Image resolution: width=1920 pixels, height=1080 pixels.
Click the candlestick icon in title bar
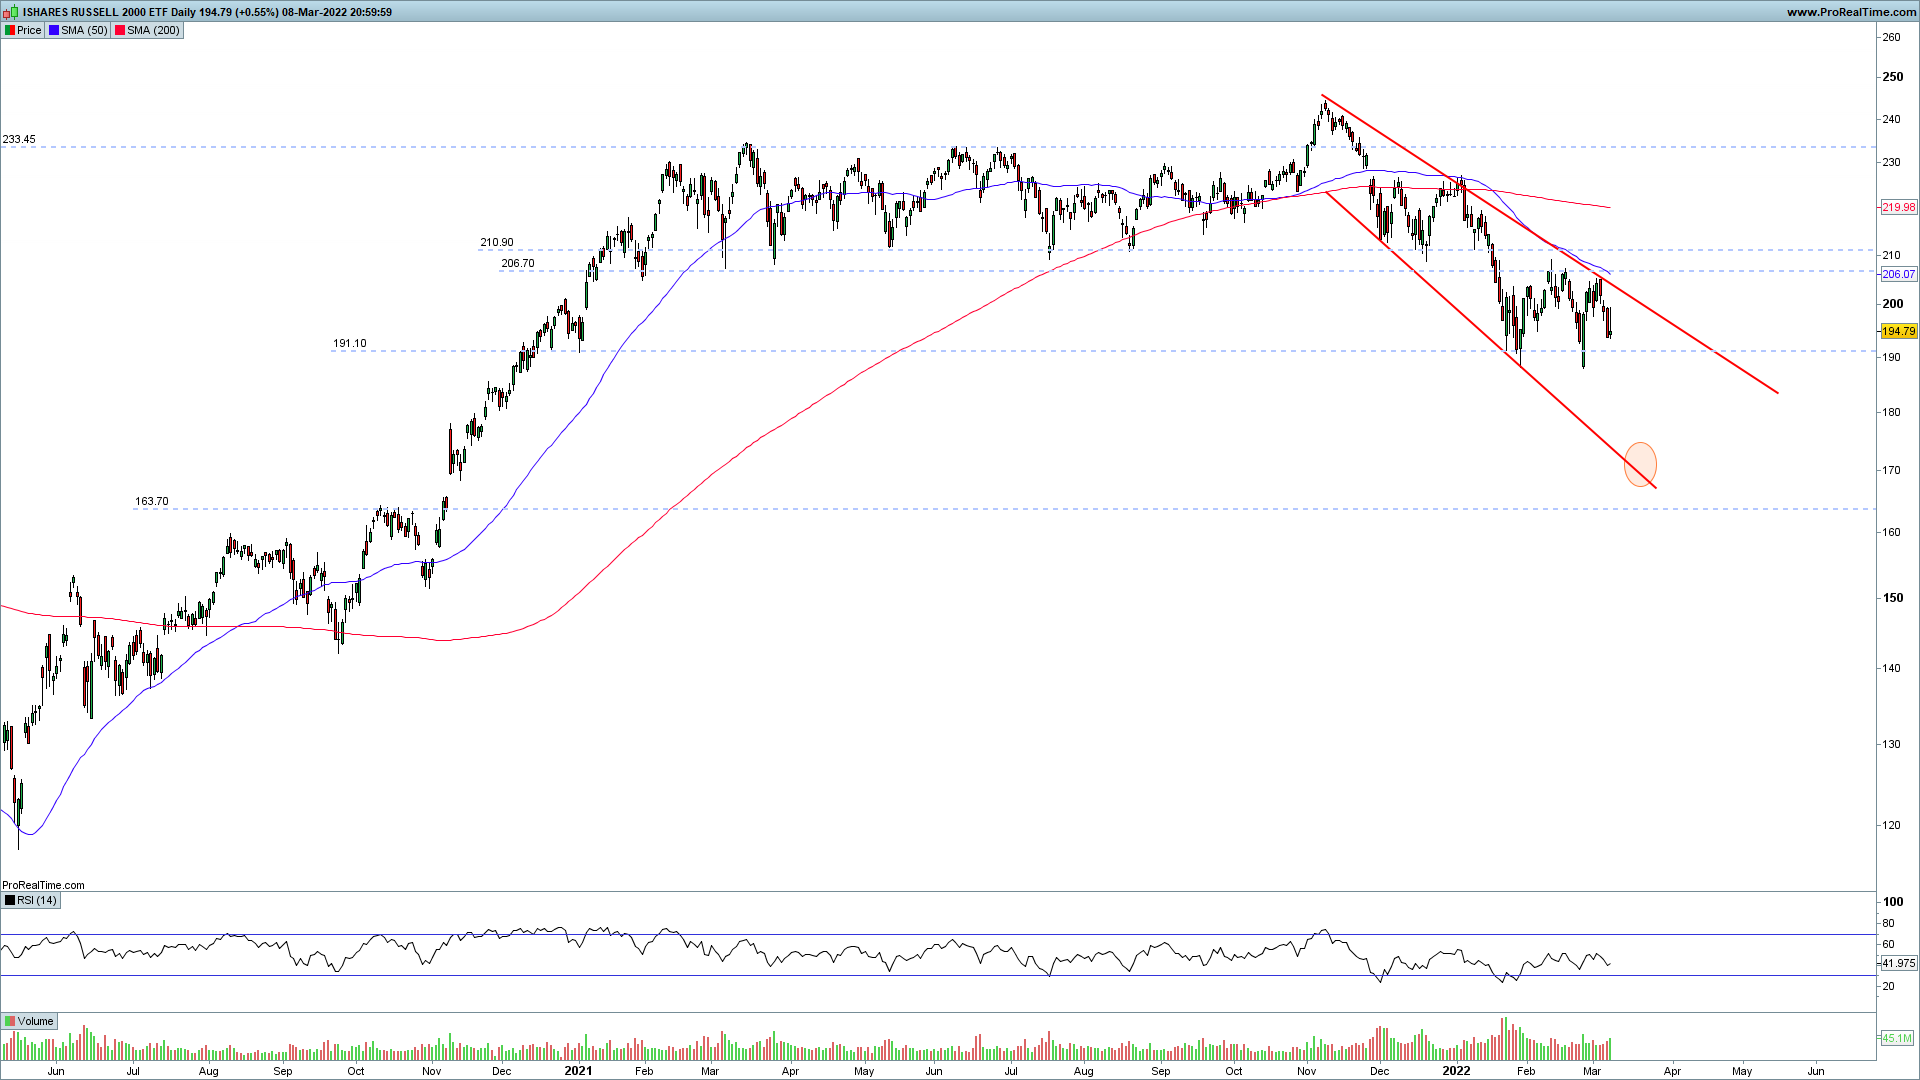tap(12, 12)
